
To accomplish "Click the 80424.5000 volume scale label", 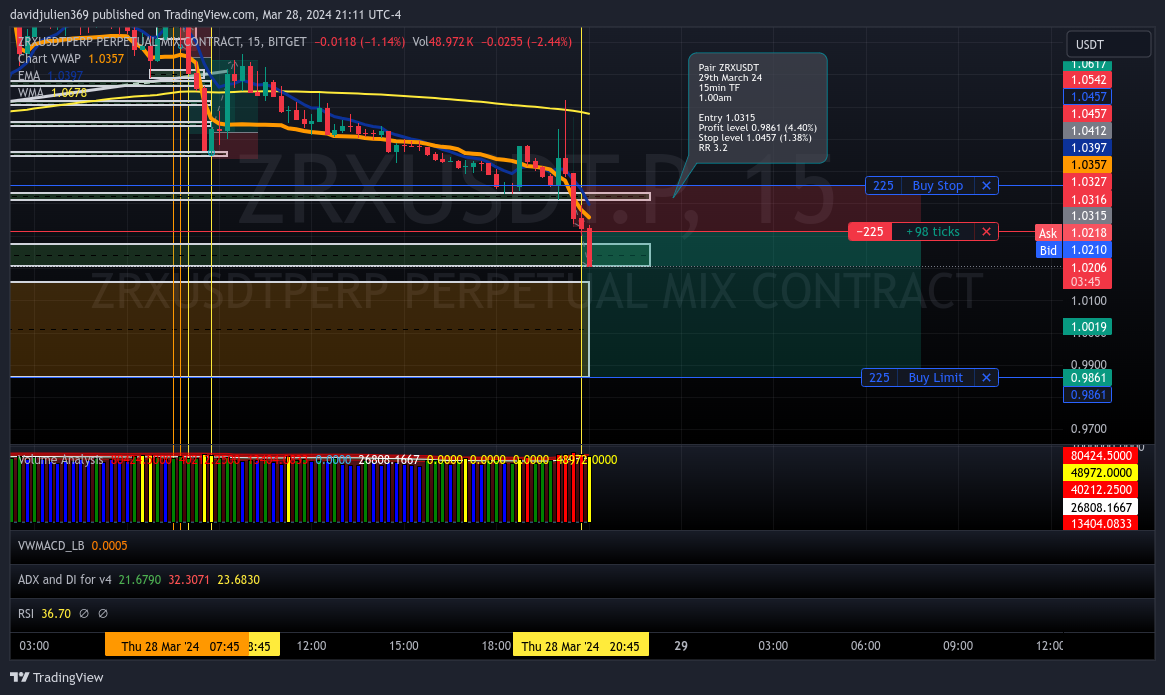I will pos(1101,456).
